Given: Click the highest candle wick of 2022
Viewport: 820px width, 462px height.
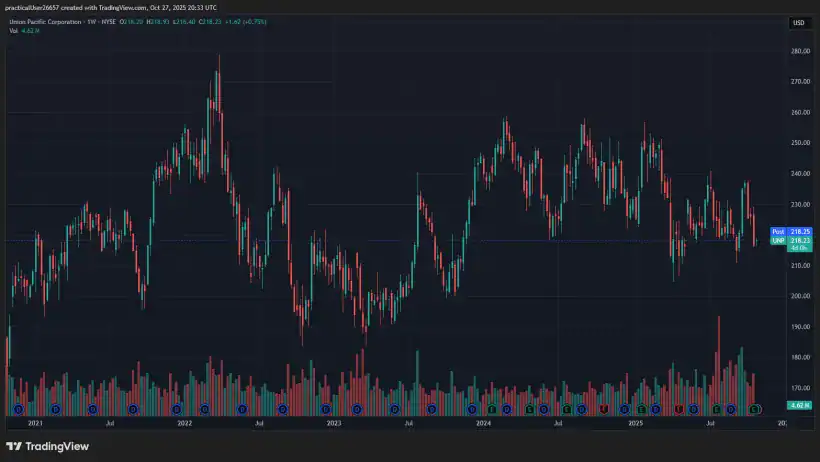Looking at the screenshot, I should coord(218,58).
